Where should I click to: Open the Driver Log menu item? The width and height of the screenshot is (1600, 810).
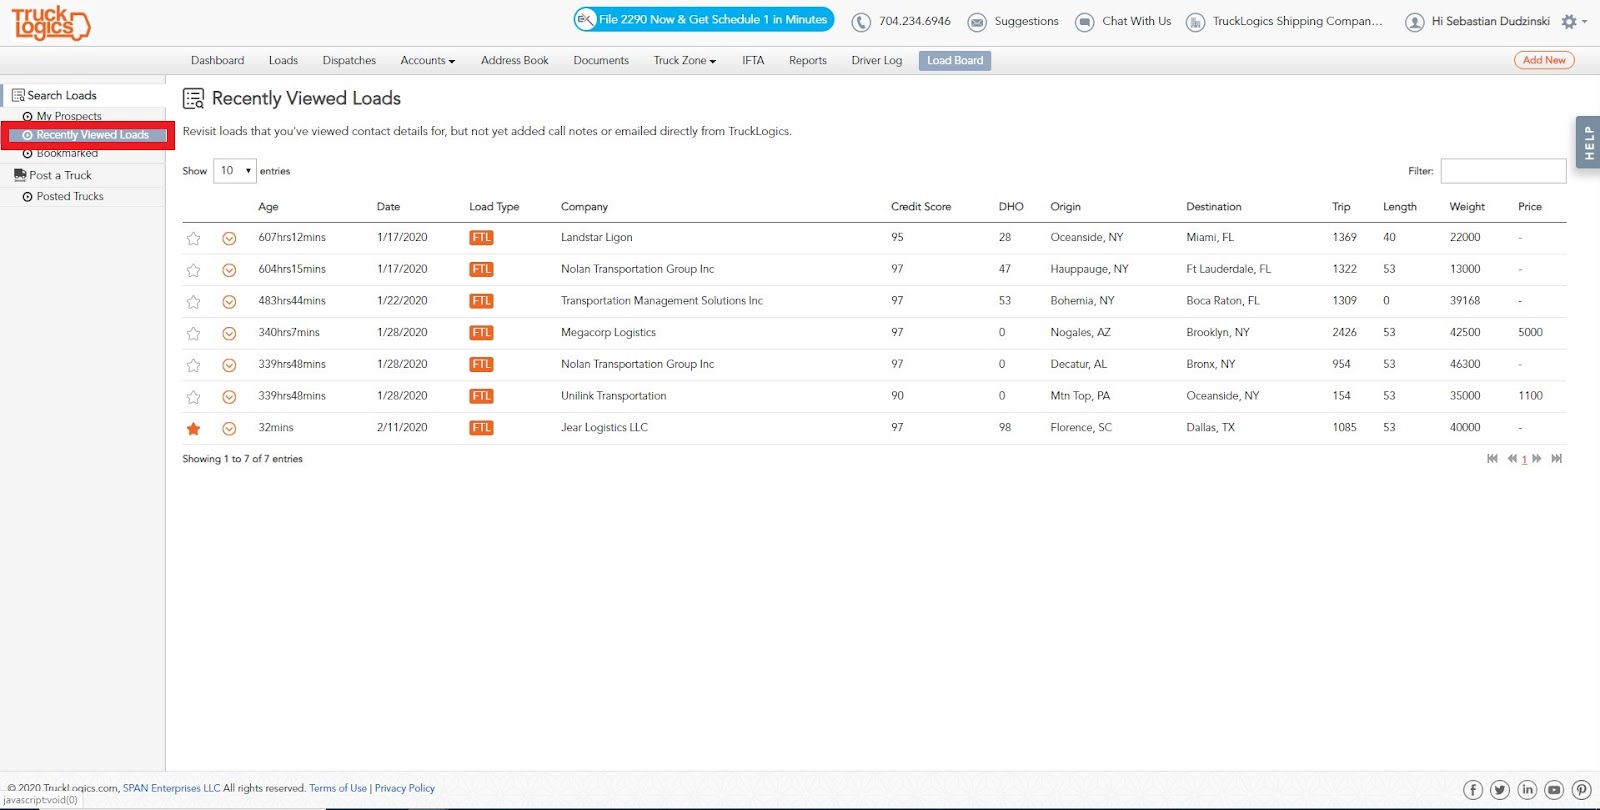click(877, 61)
